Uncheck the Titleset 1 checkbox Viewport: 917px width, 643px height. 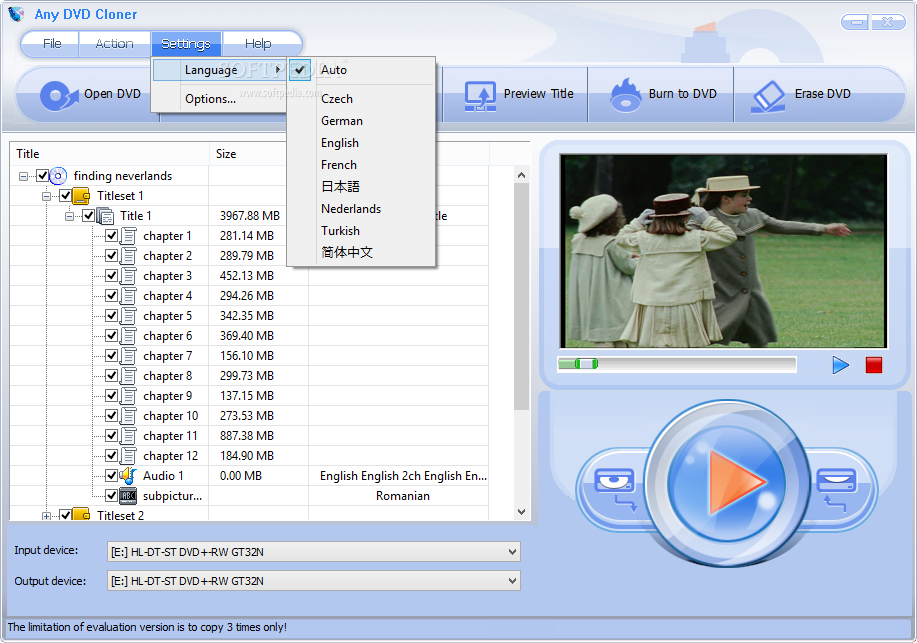tap(66, 195)
